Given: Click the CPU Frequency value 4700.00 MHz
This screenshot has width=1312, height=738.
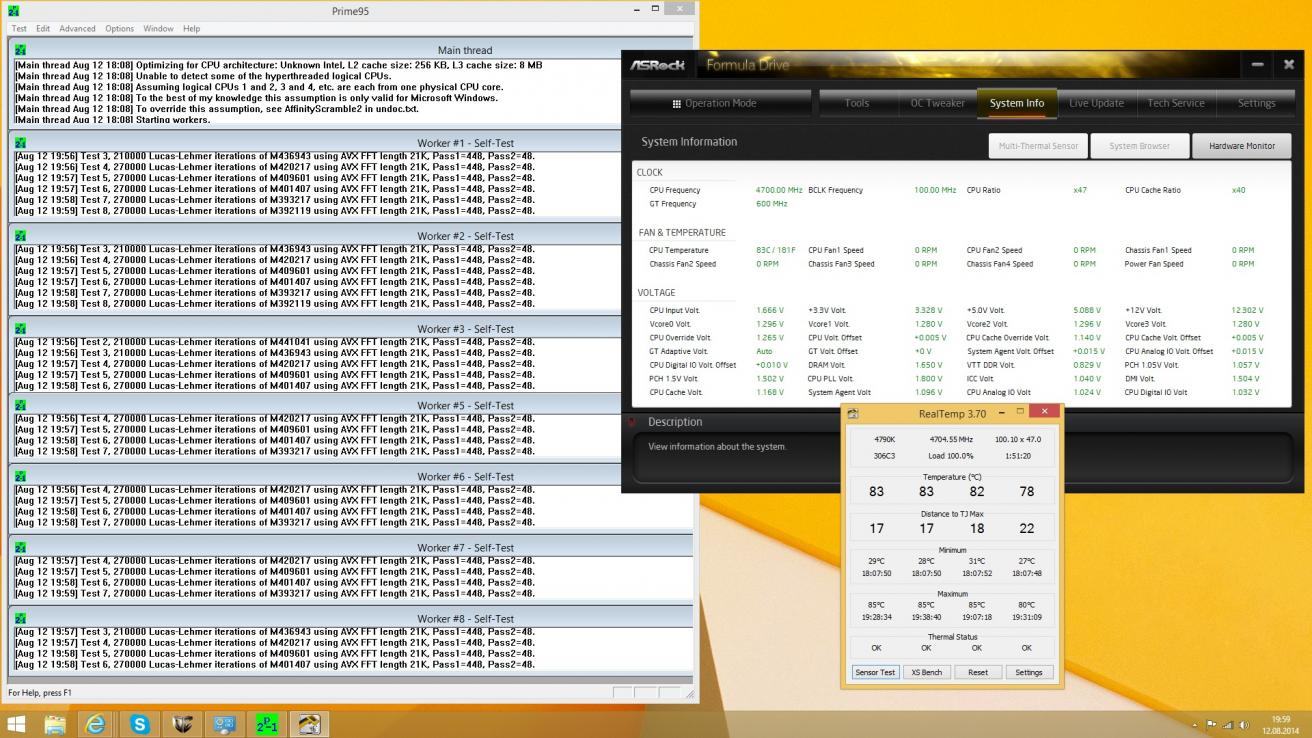Looking at the screenshot, I should click(x=779, y=190).
